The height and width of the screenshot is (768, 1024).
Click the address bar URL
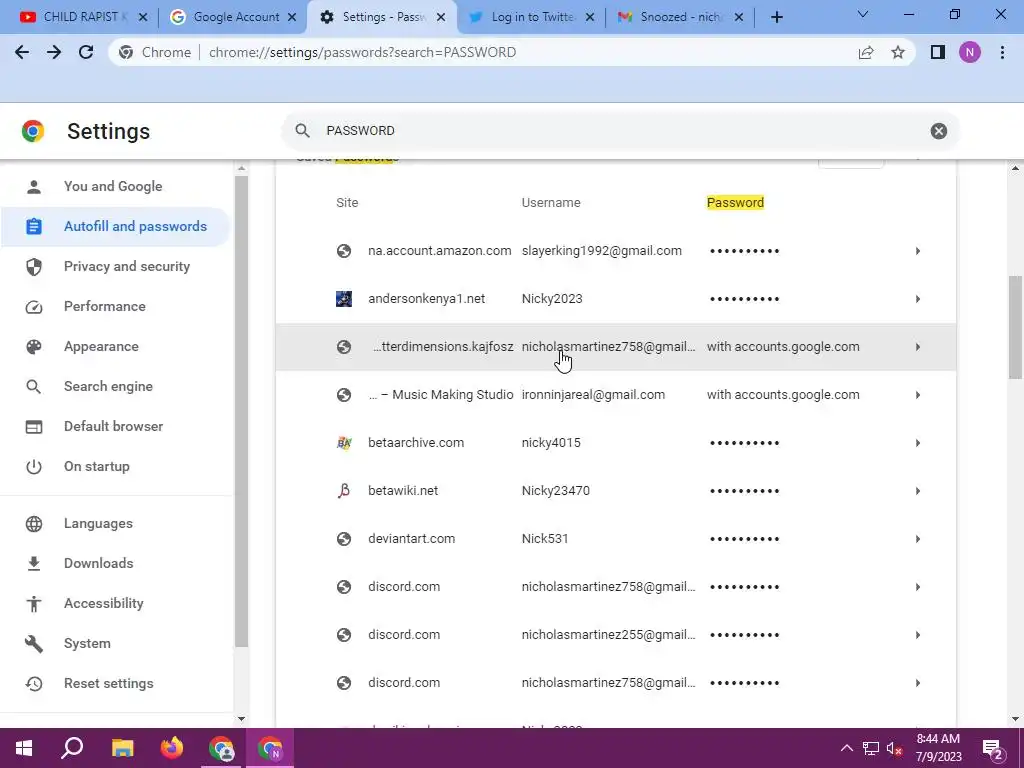(x=362, y=52)
